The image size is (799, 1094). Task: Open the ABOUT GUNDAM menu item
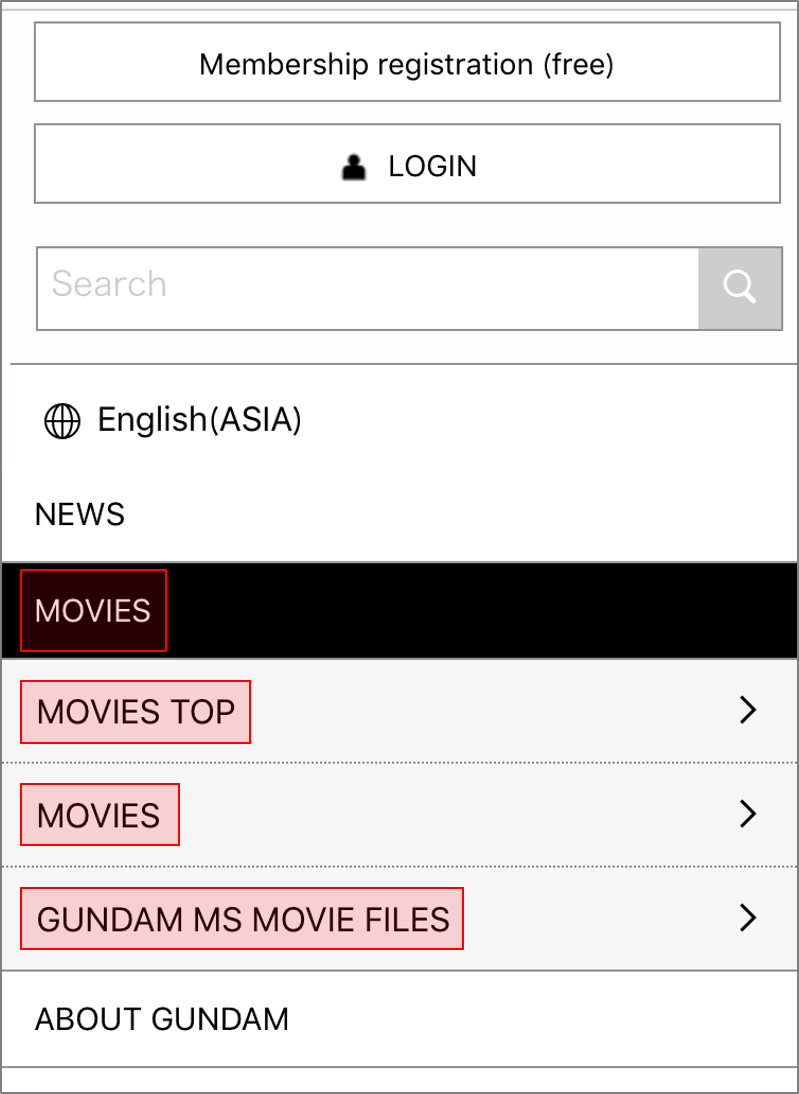click(162, 1019)
